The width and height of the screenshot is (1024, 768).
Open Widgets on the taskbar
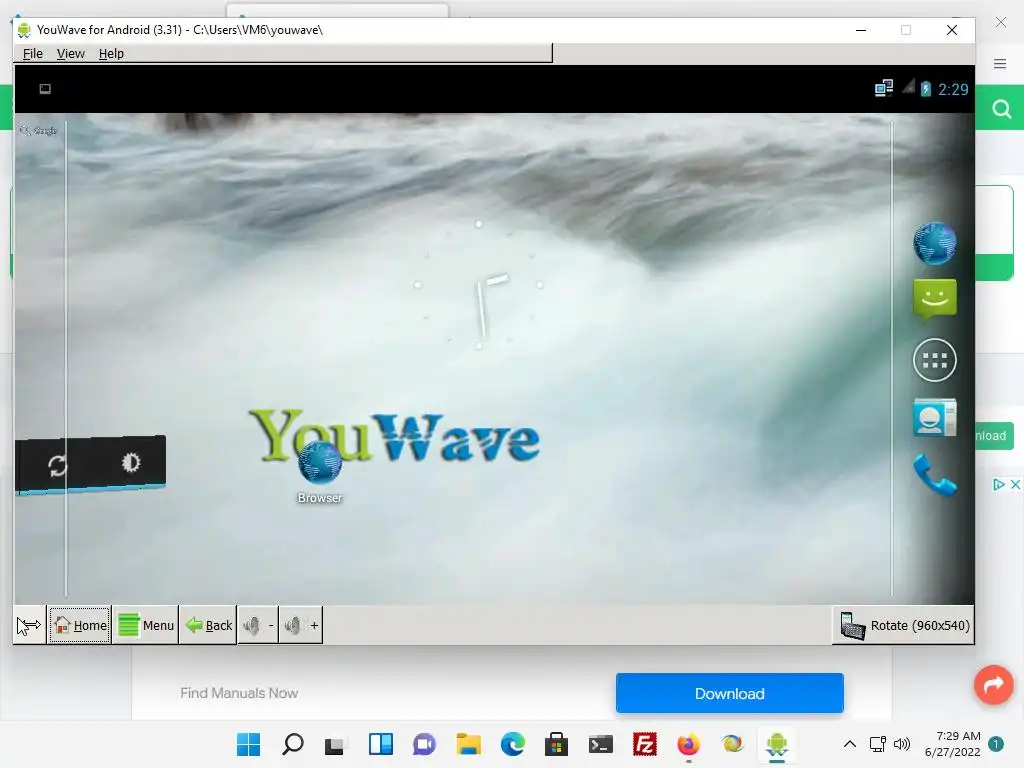tap(381, 744)
